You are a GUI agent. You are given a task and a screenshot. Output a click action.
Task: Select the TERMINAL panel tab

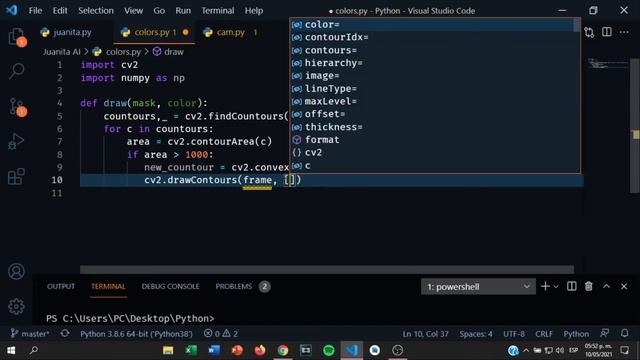(108, 287)
